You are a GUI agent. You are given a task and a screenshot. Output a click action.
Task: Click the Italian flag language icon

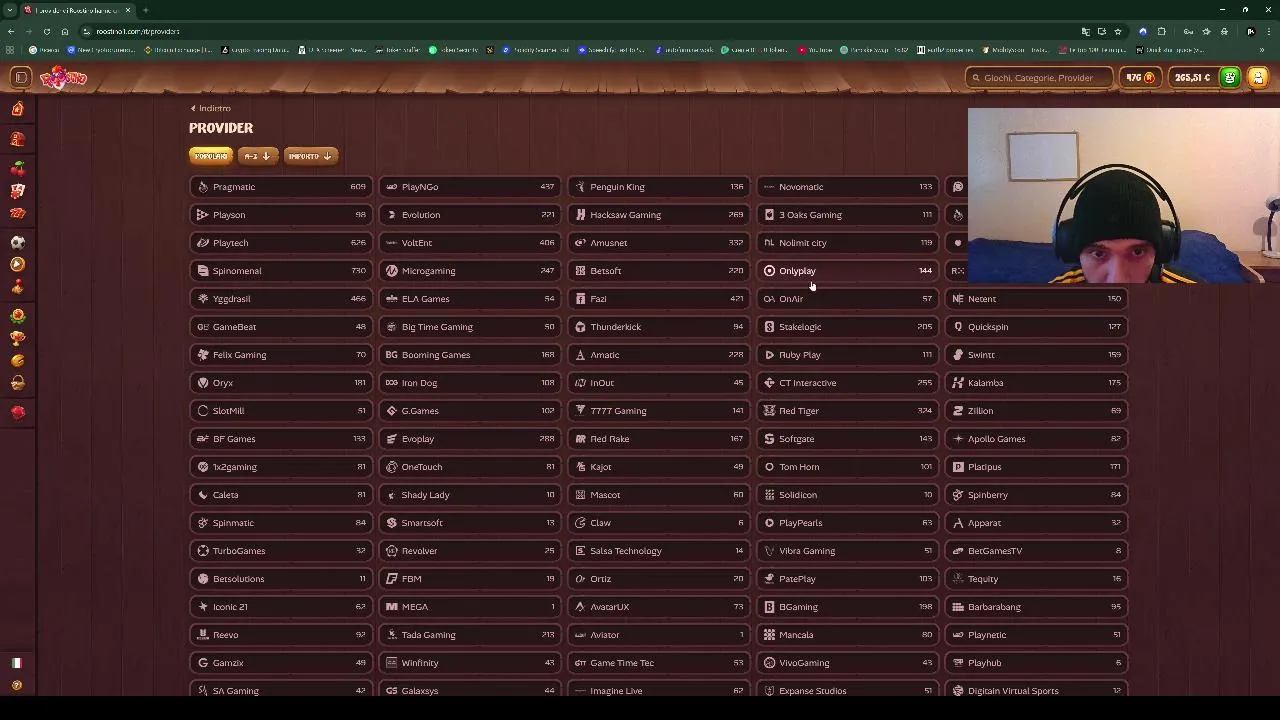[x=16, y=663]
